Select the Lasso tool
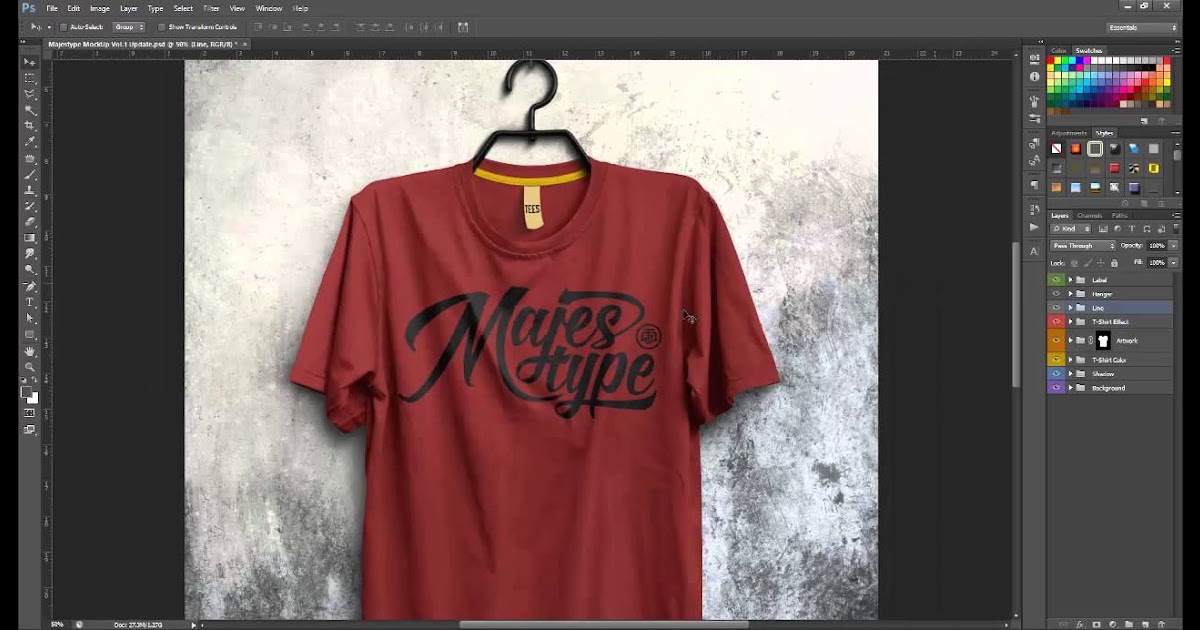 (30, 94)
